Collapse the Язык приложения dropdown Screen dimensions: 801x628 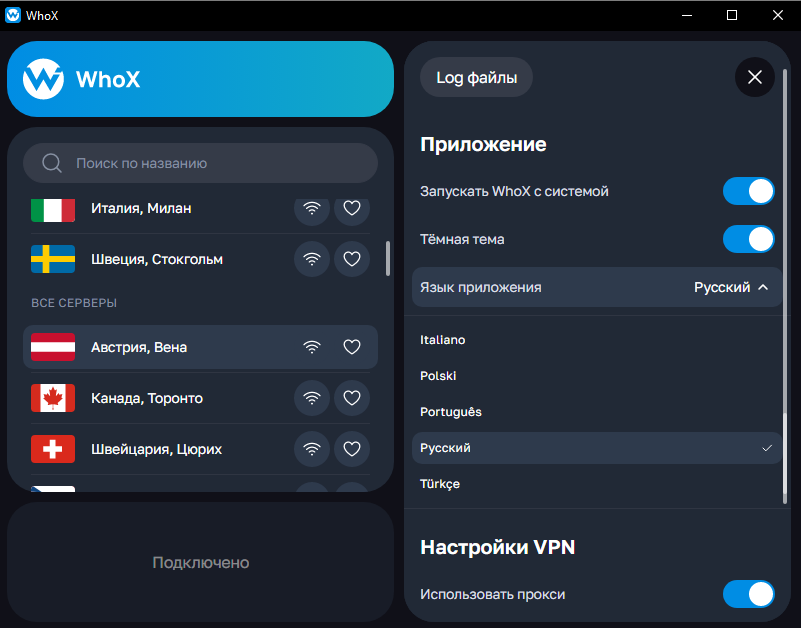597,287
